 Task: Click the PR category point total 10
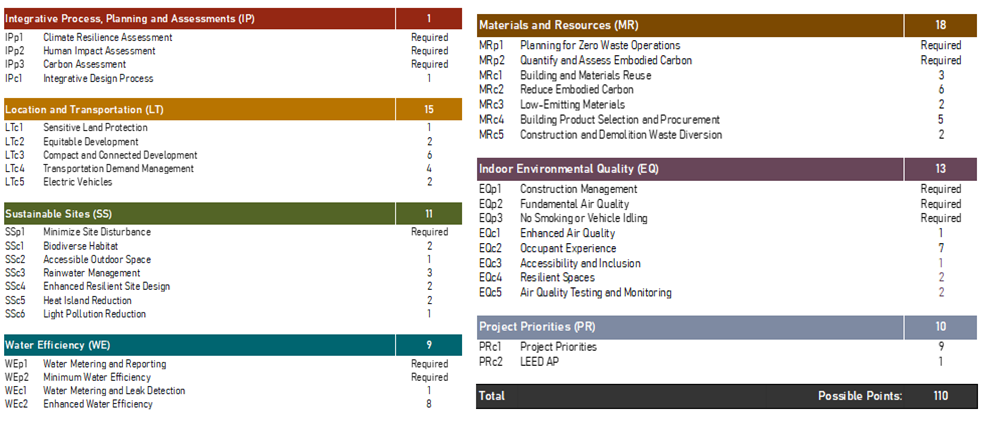click(941, 327)
